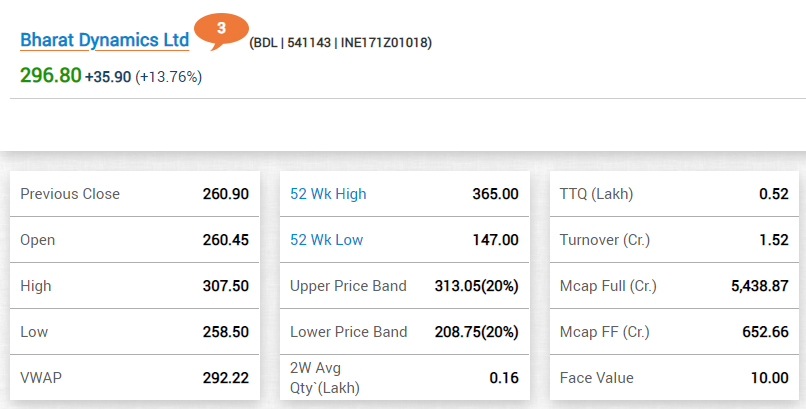Click the Lower Price Band row
Screen dimensions: 806x409
405,331
